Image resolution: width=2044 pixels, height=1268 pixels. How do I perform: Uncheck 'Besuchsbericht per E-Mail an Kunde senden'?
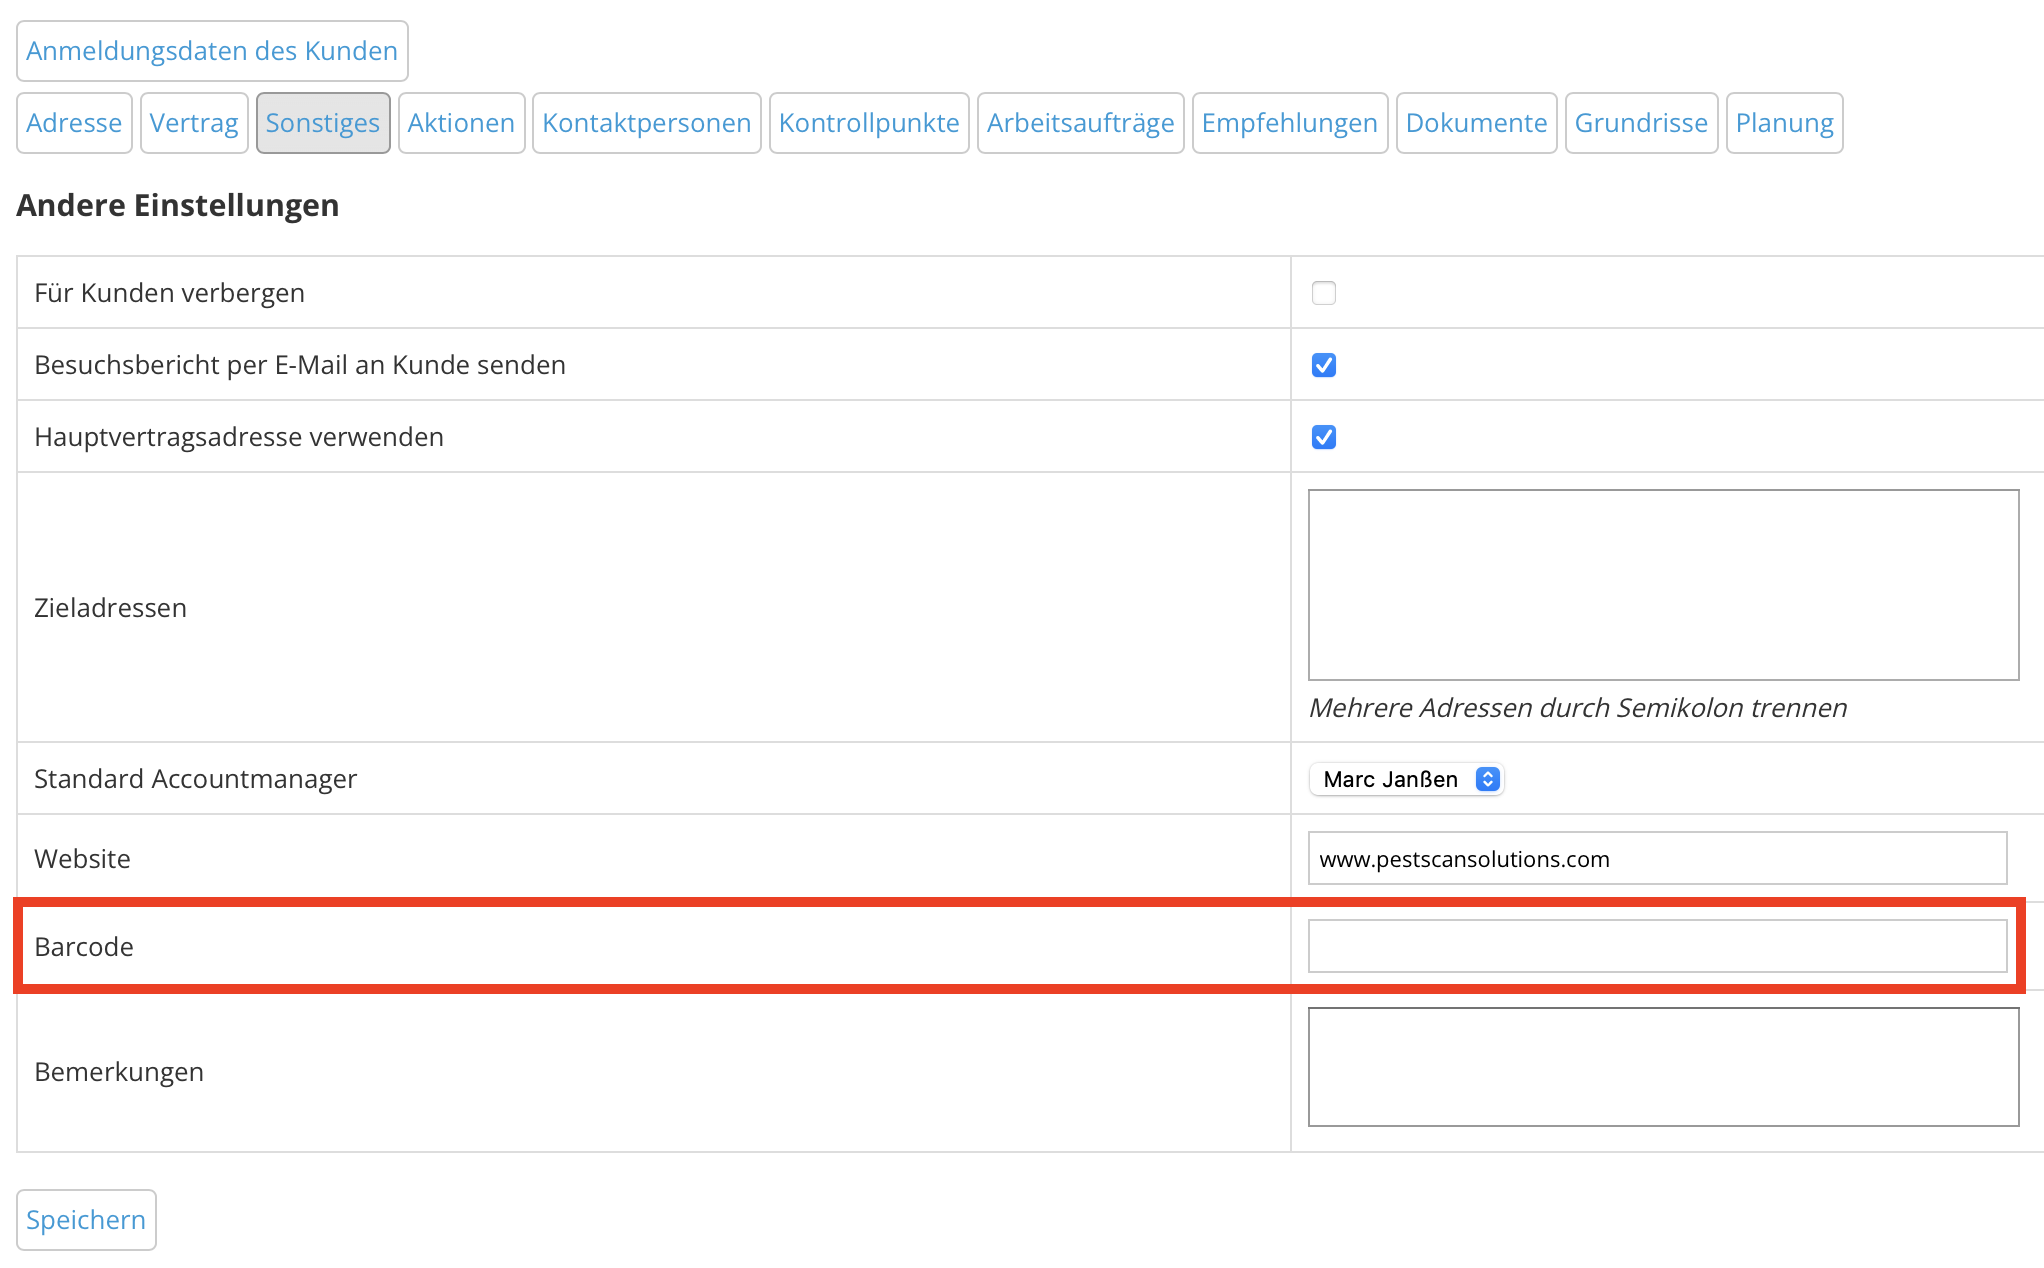tap(1323, 365)
